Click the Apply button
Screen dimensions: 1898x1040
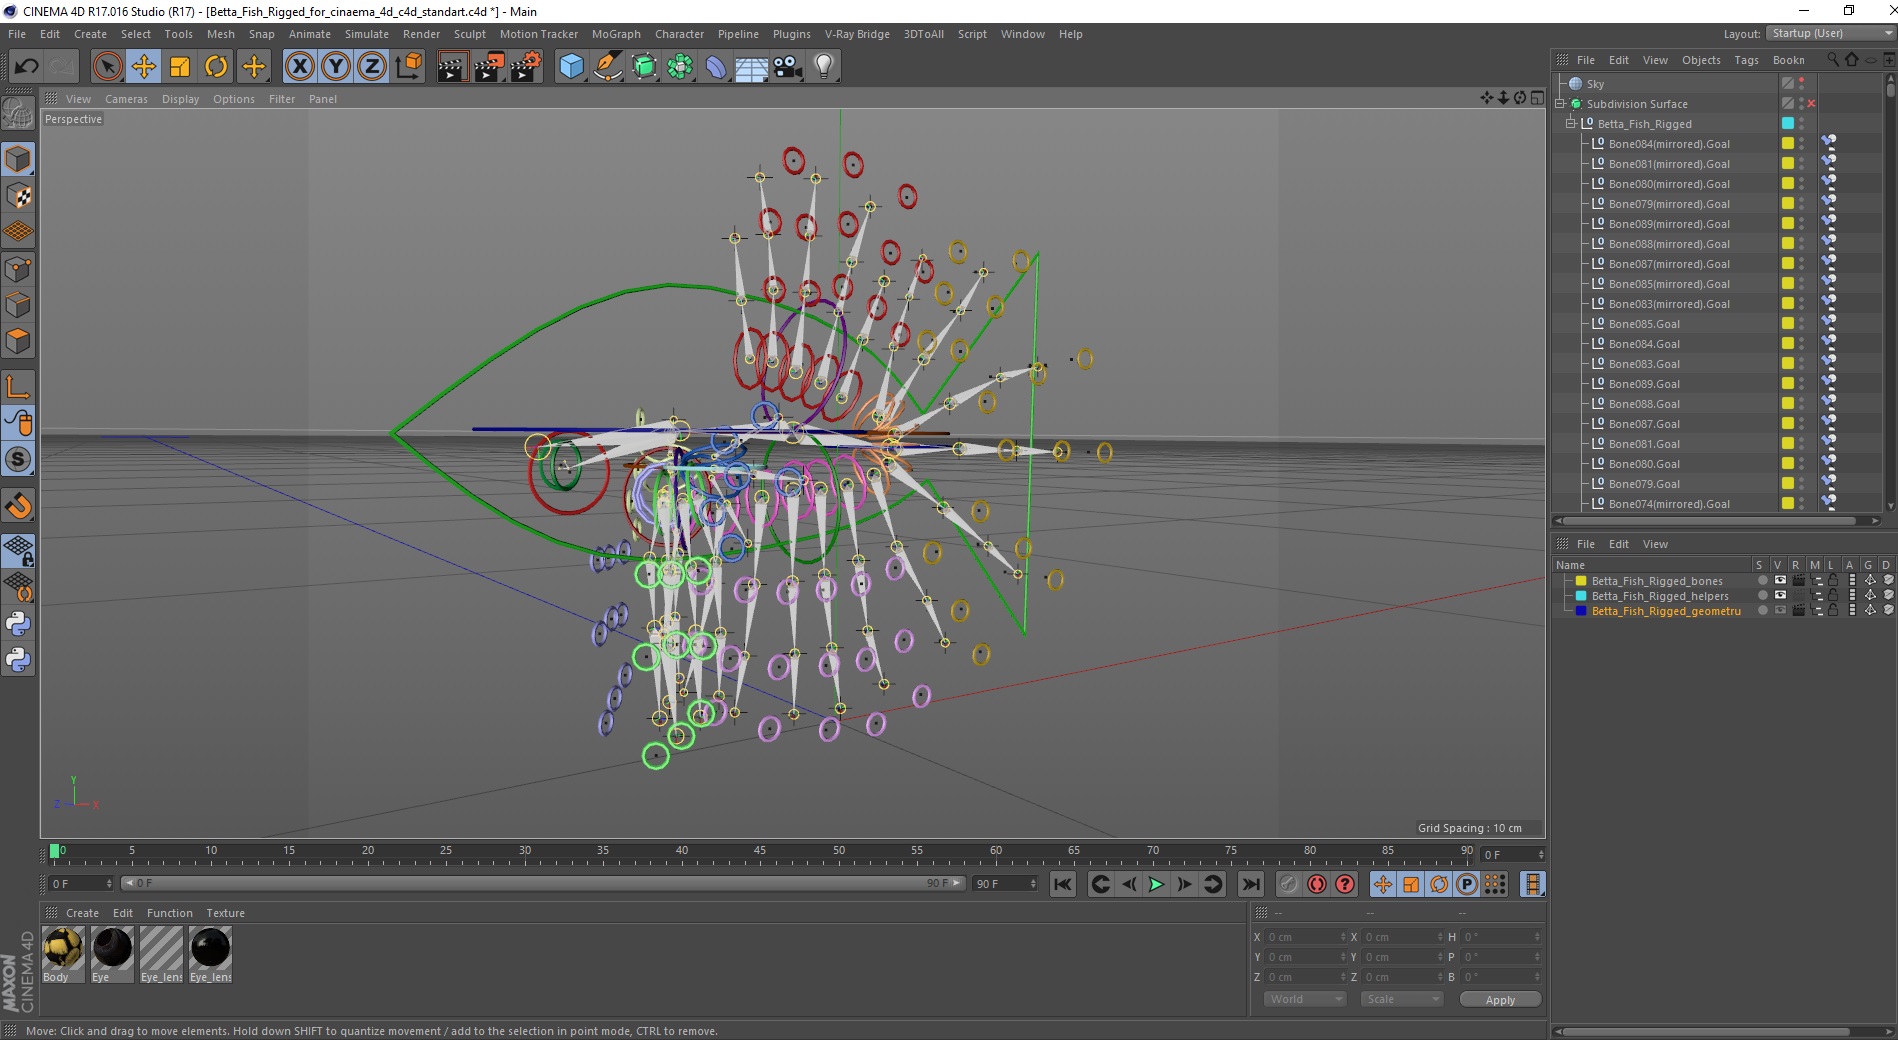[1500, 999]
